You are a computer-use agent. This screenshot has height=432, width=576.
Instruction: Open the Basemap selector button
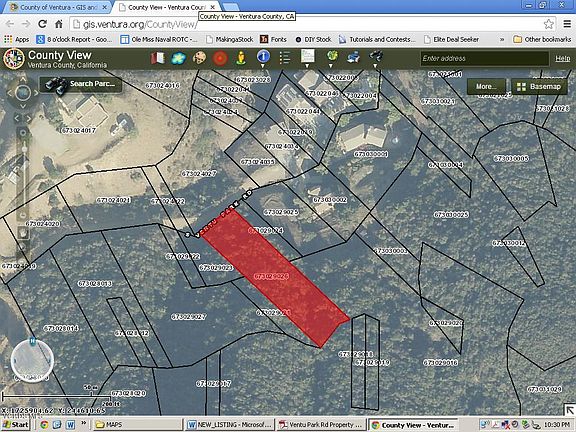click(x=539, y=87)
